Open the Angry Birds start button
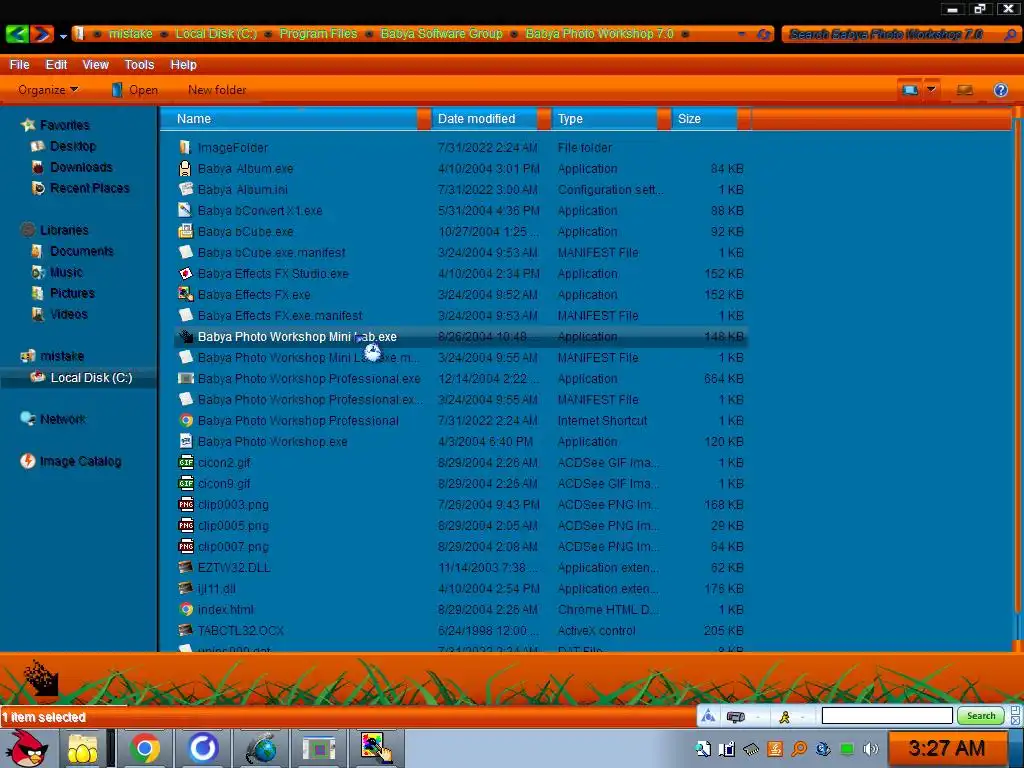Viewport: 1024px width, 768px height. tap(26, 748)
